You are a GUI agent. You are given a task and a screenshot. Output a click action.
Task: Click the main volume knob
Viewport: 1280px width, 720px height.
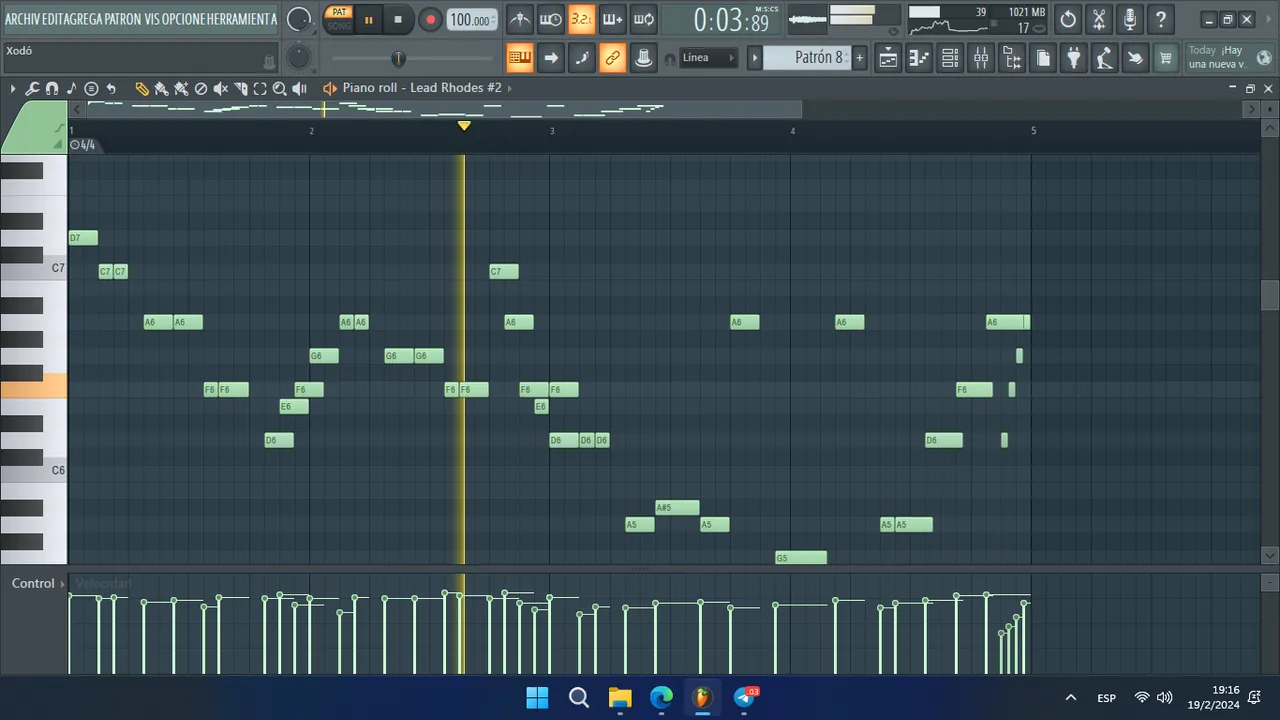[x=298, y=19]
